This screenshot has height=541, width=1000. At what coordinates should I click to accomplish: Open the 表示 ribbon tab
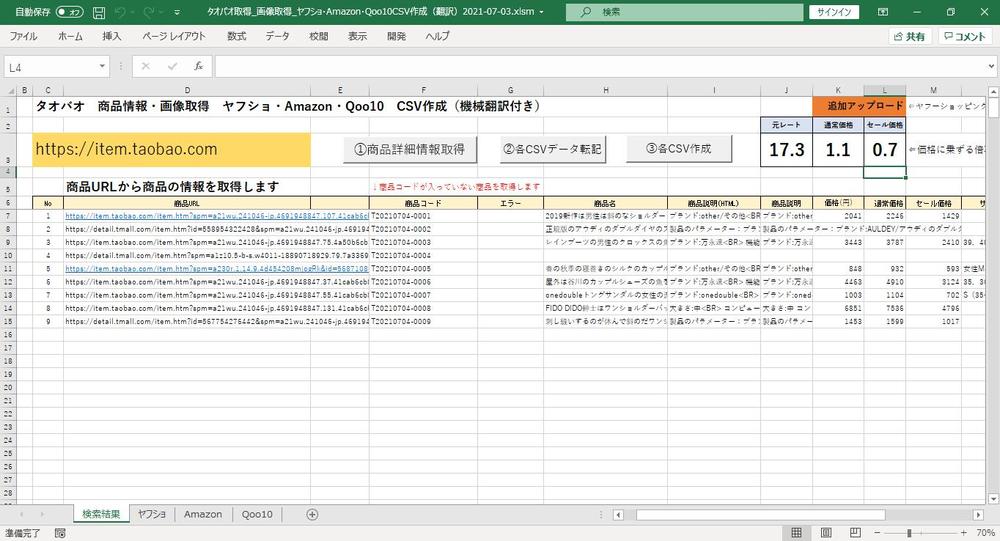pos(357,36)
